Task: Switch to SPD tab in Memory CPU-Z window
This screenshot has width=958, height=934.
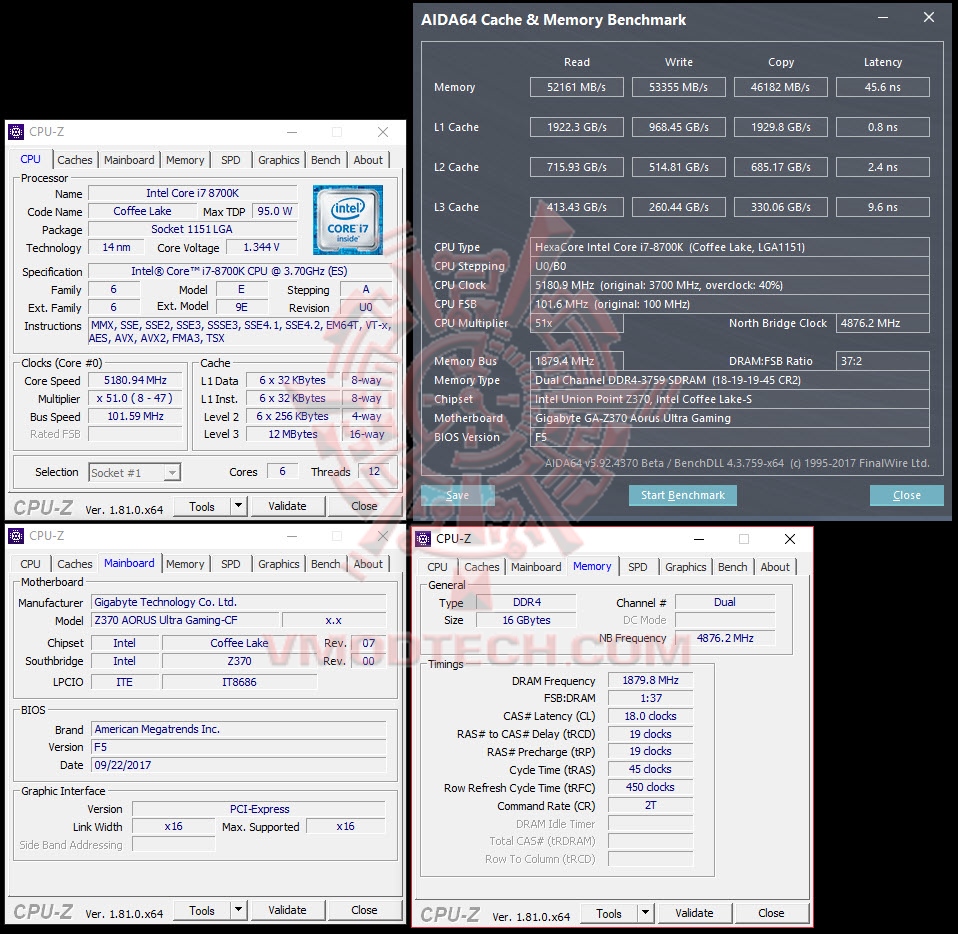Action: (637, 567)
